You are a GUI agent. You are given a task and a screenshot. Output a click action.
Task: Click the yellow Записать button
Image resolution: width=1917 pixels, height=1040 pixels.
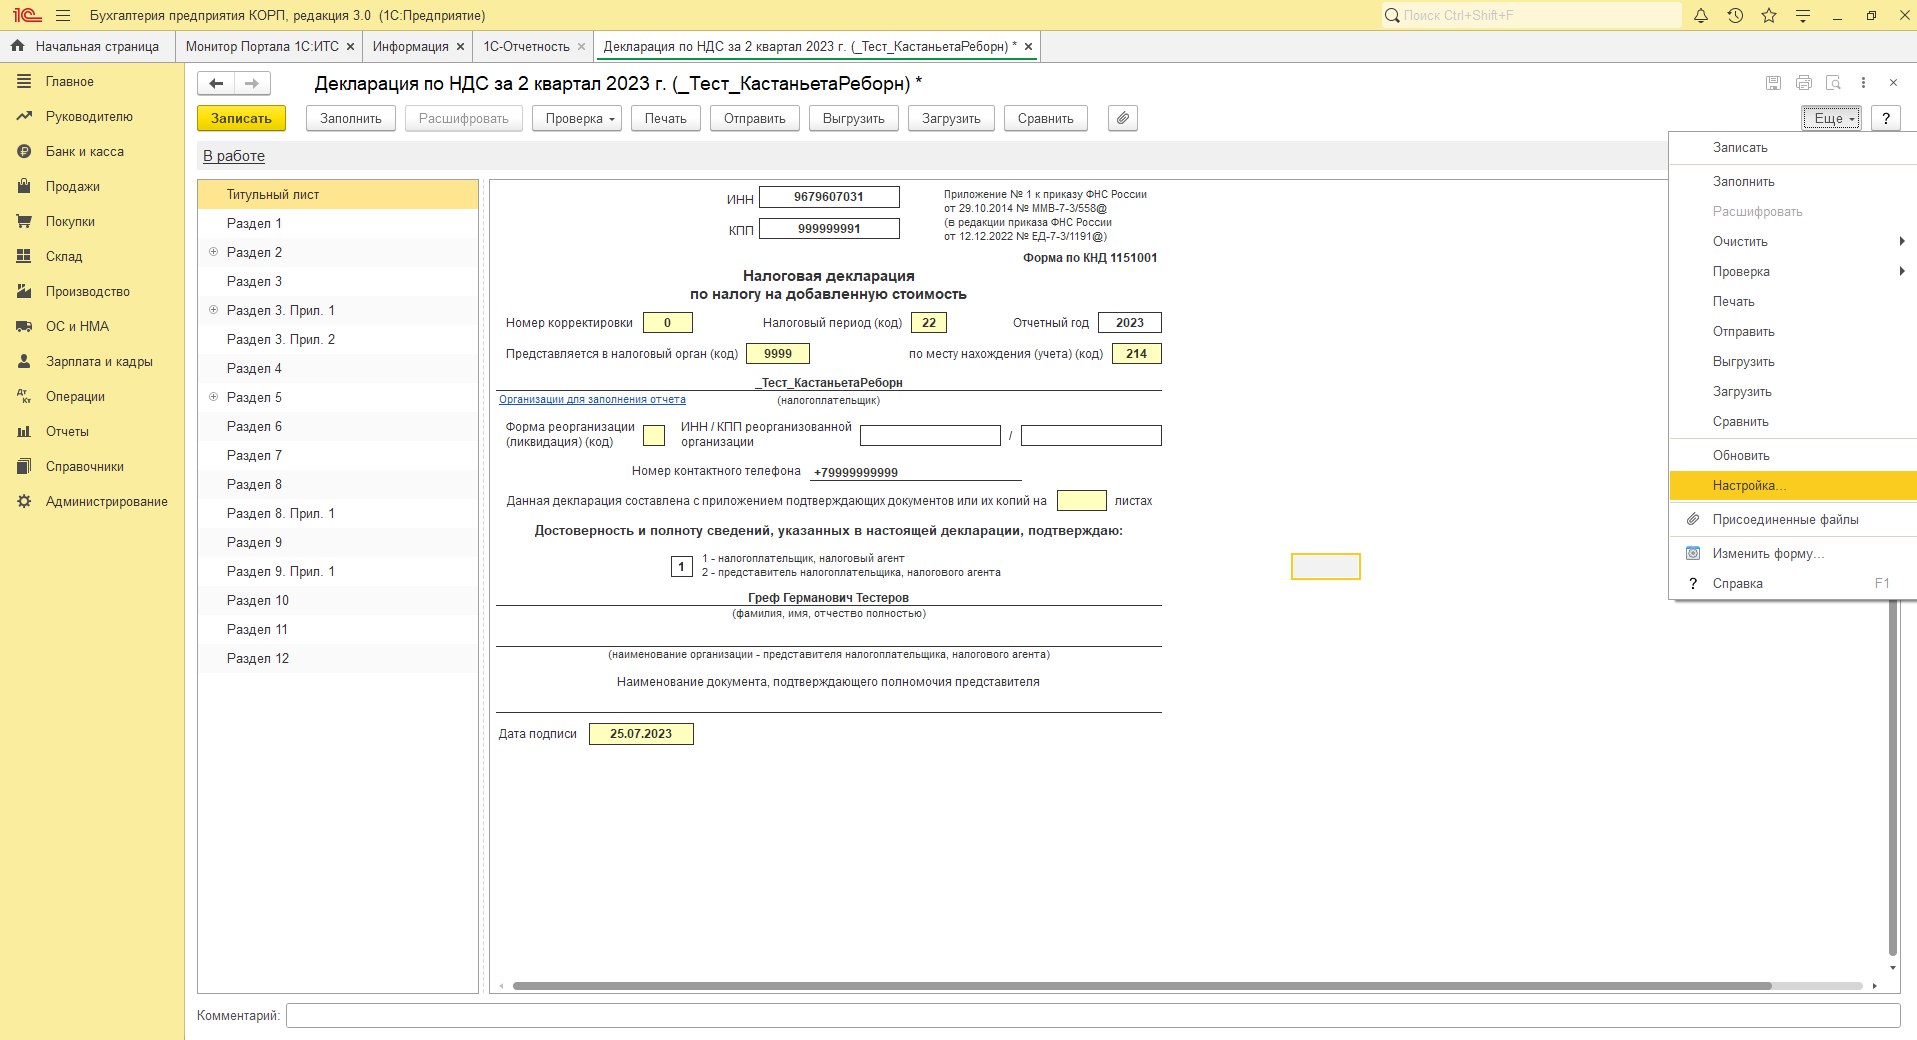pos(241,118)
